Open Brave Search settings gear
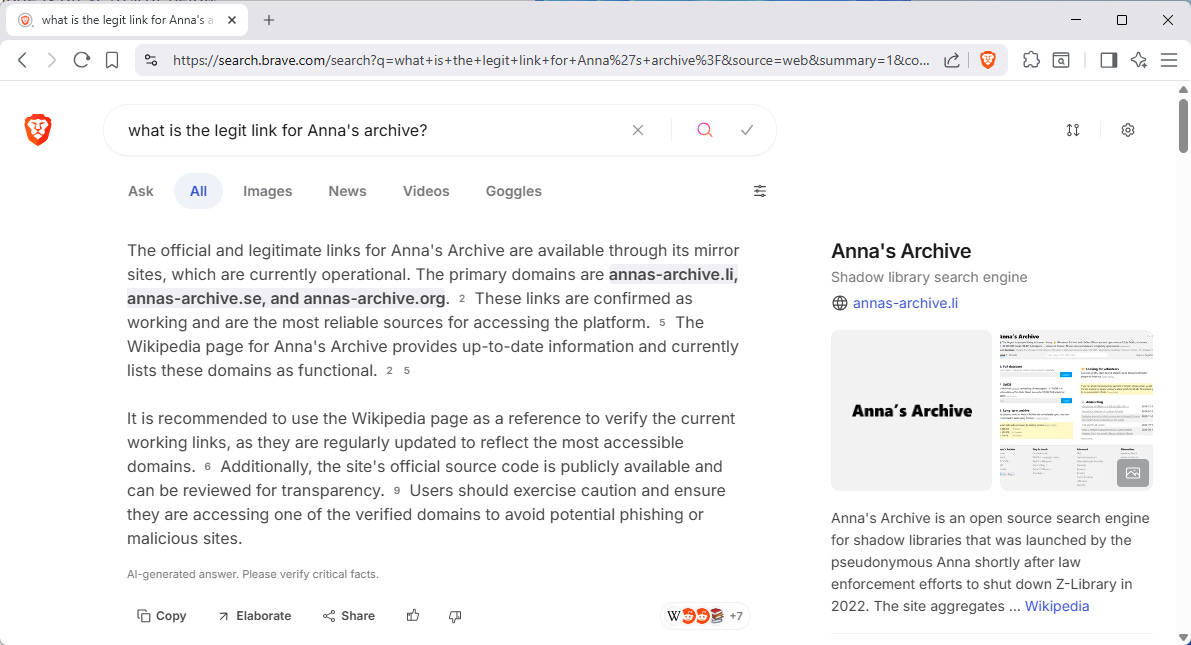This screenshot has width=1191, height=645. (x=1128, y=130)
